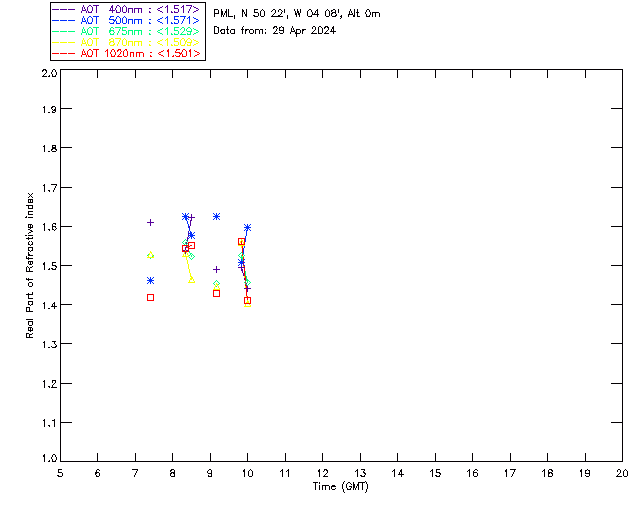Click the red square marker at time 10 near 1.41
Viewport: 640px width, 512px height.
tap(247, 301)
